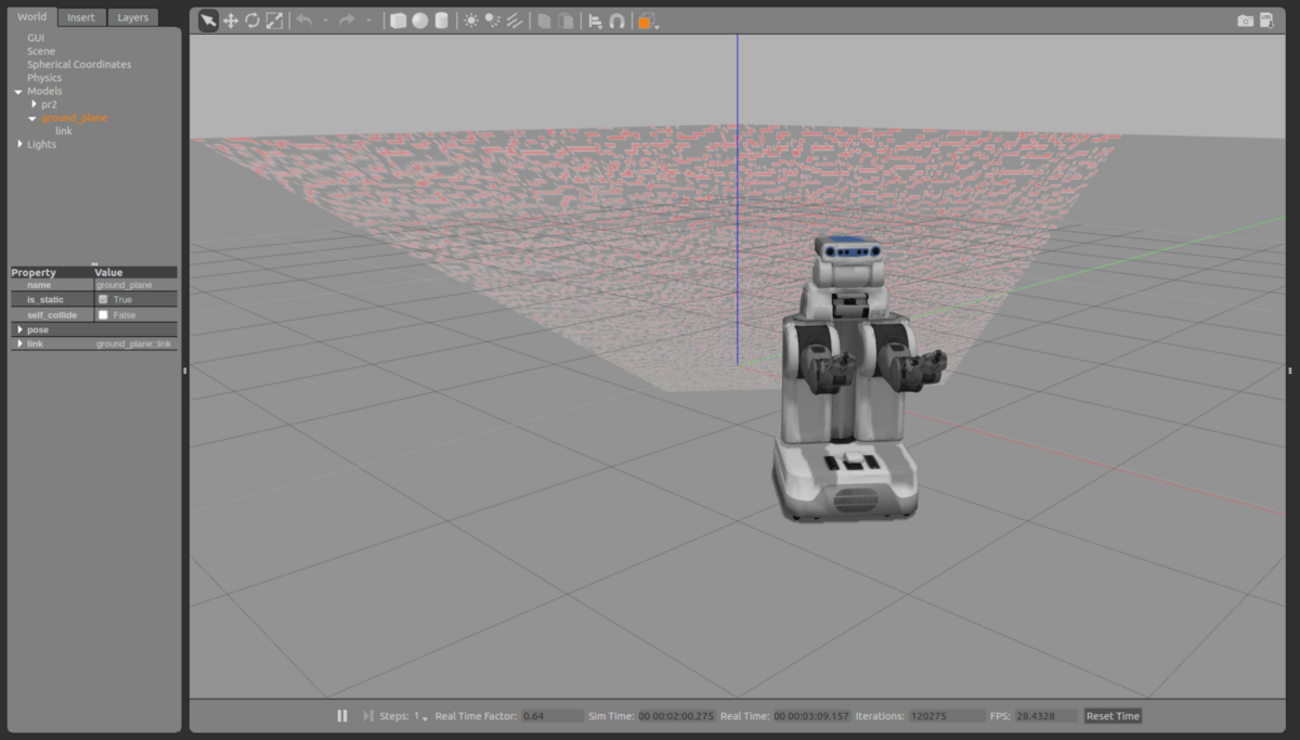Viewport: 1300px width, 740px height.
Task: Expand the Lights tree node
Action: pyautogui.click(x=20, y=144)
